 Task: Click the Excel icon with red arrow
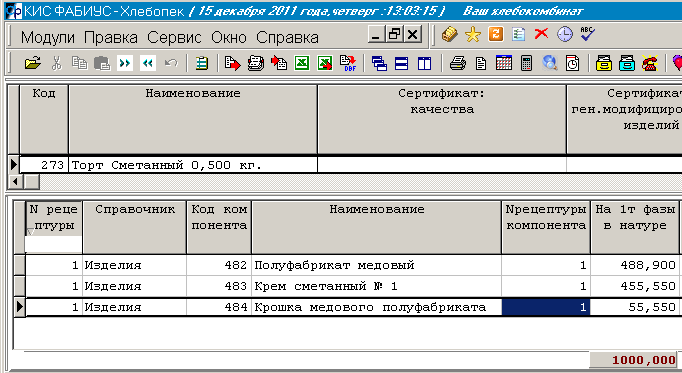[x=325, y=63]
